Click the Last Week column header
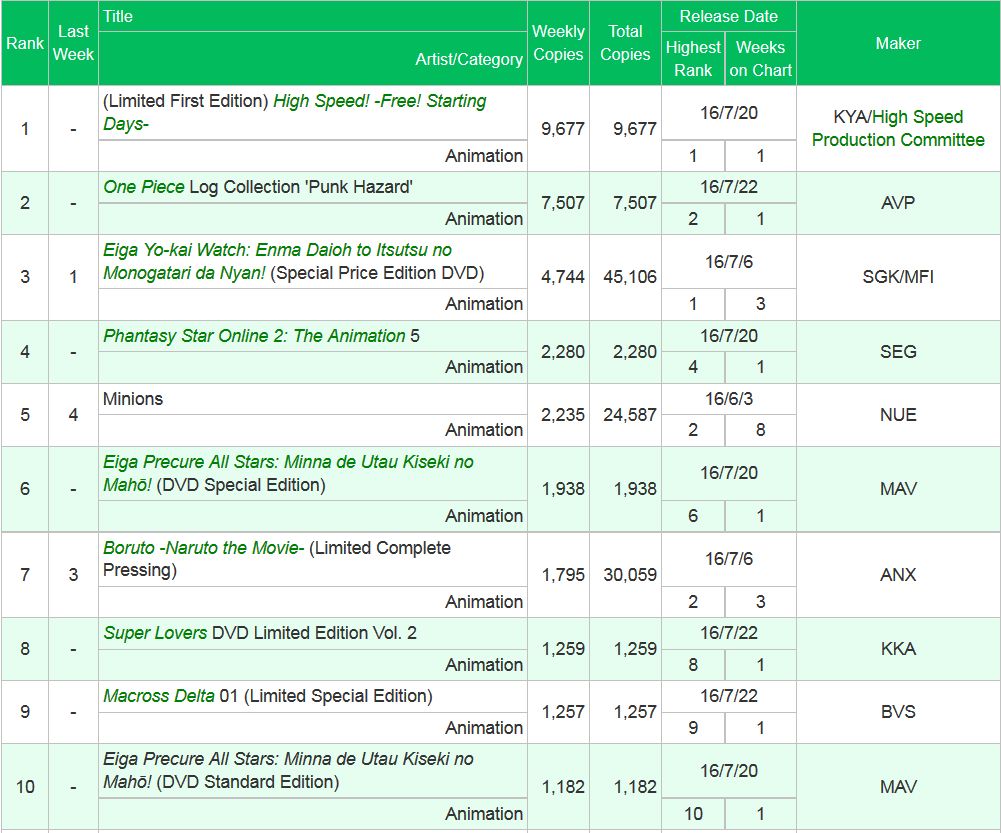The height and width of the screenshot is (833, 1001). [x=73, y=43]
